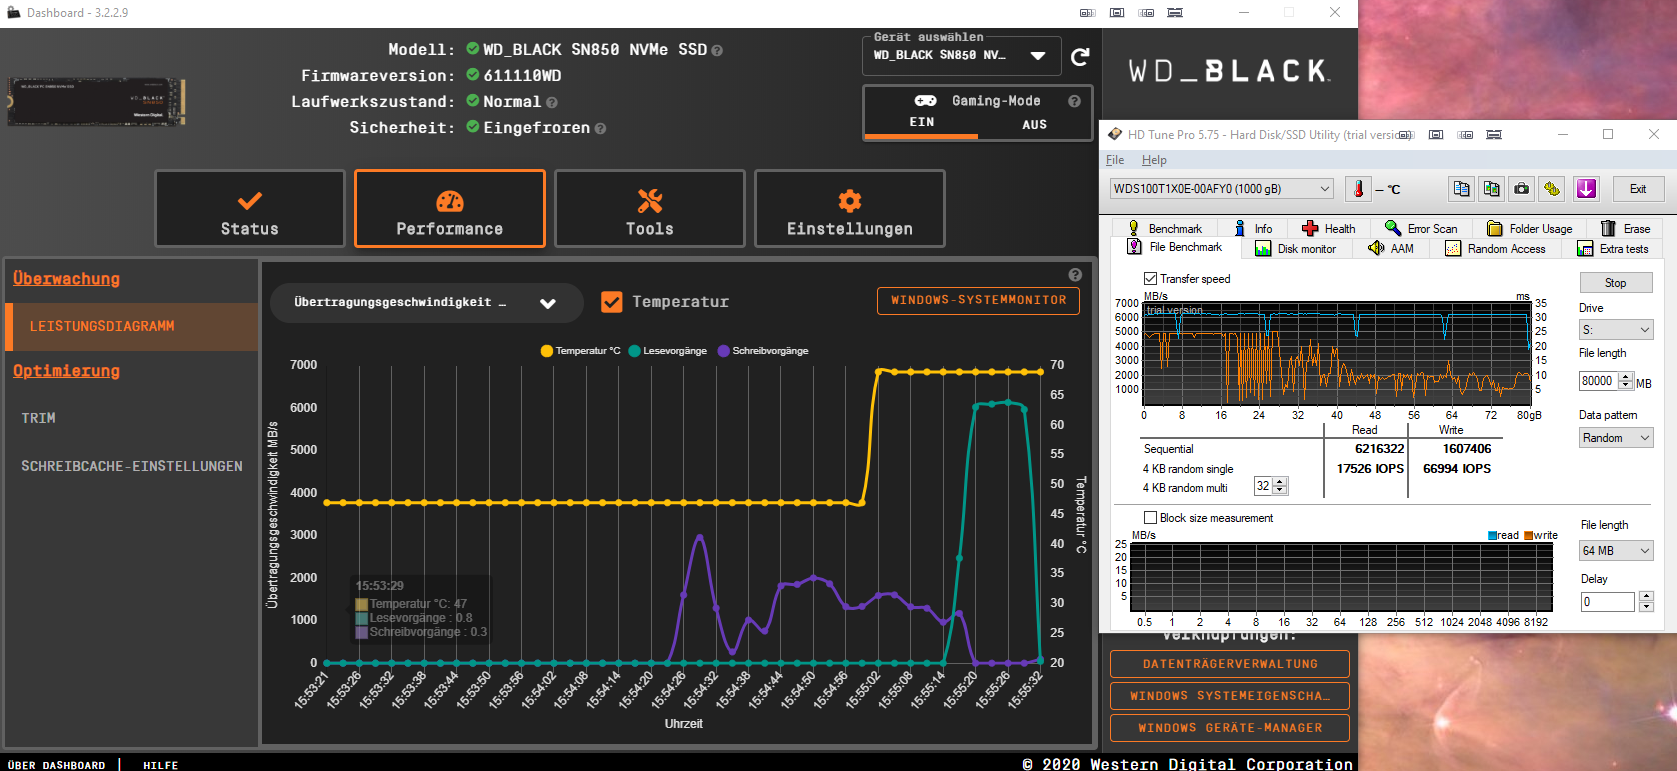1677x771 pixels.
Task: Click the Delay stepper arrows
Action: [x=1646, y=601]
